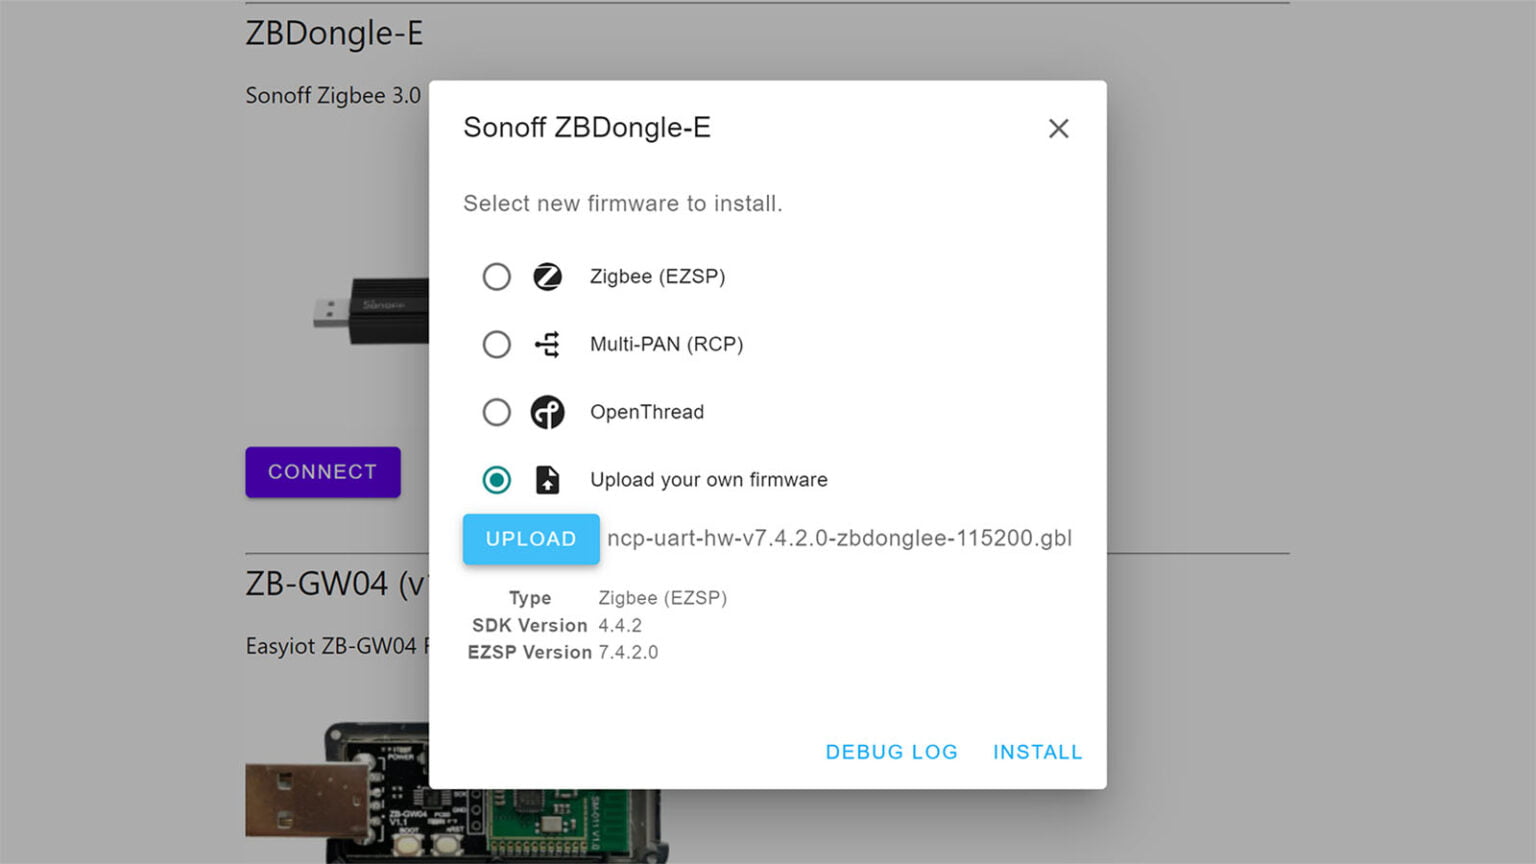Click the UPLOAD button

point(531,539)
